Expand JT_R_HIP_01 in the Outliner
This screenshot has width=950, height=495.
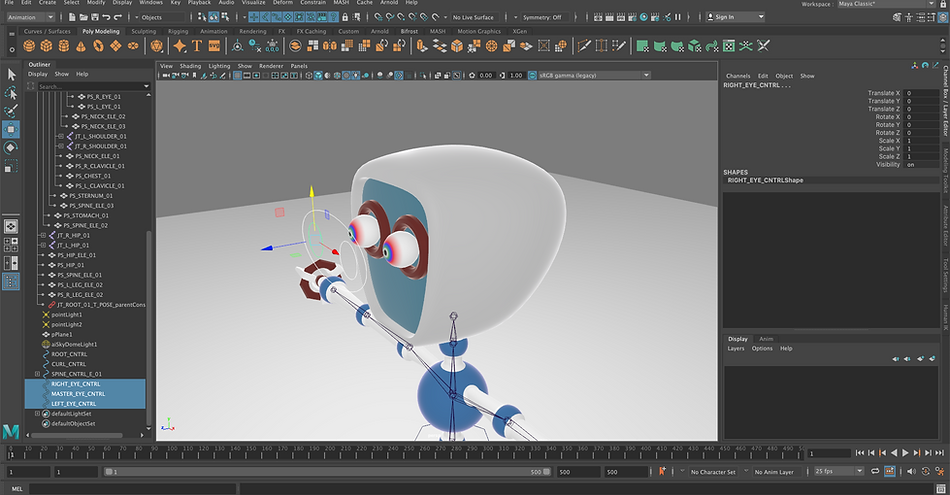[43, 235]
